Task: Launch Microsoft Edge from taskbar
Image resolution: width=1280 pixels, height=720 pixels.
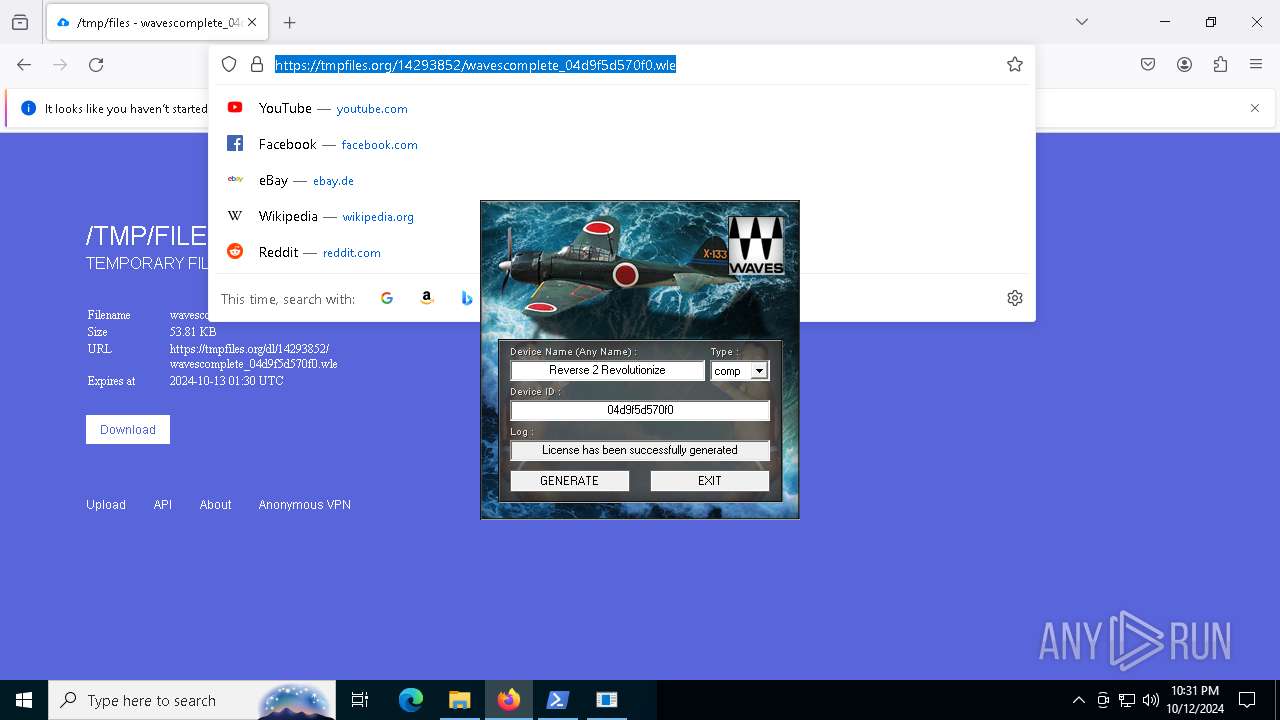Action: tap(411, 700)
